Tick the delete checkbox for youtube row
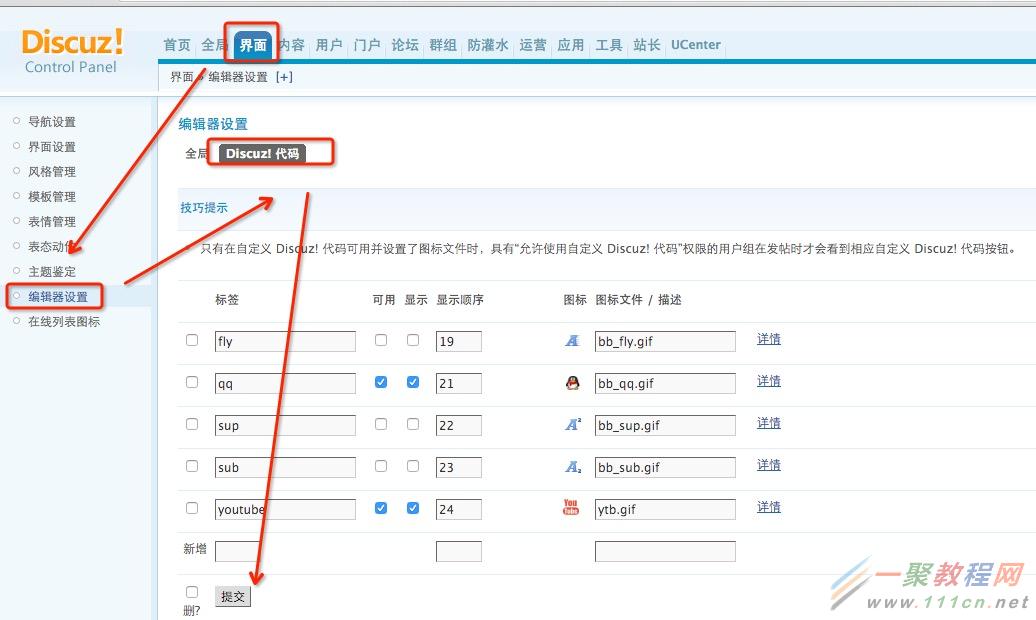 click(192, 508)
